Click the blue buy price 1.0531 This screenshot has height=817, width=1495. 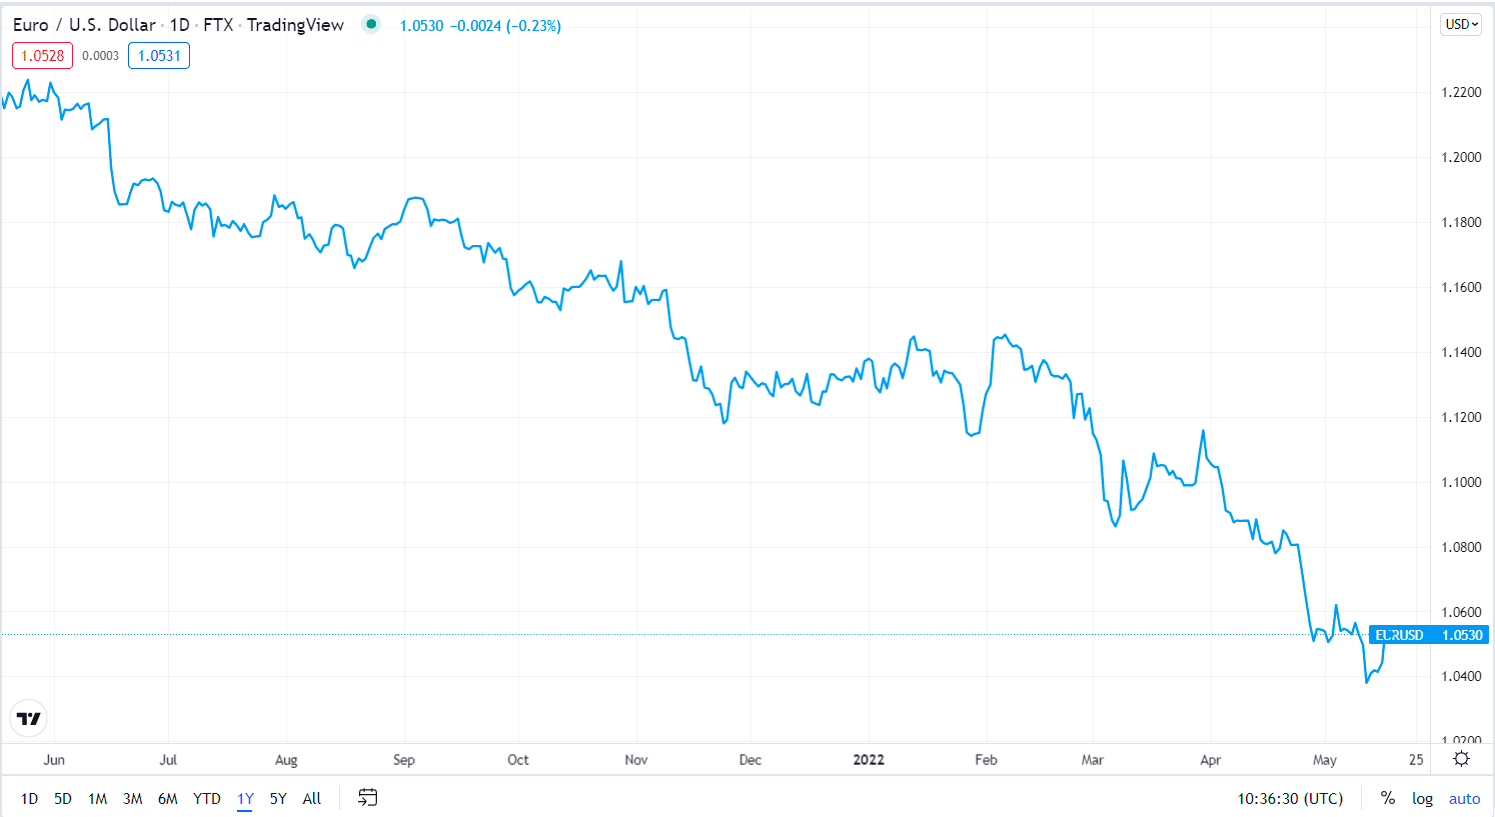point(159,56)
